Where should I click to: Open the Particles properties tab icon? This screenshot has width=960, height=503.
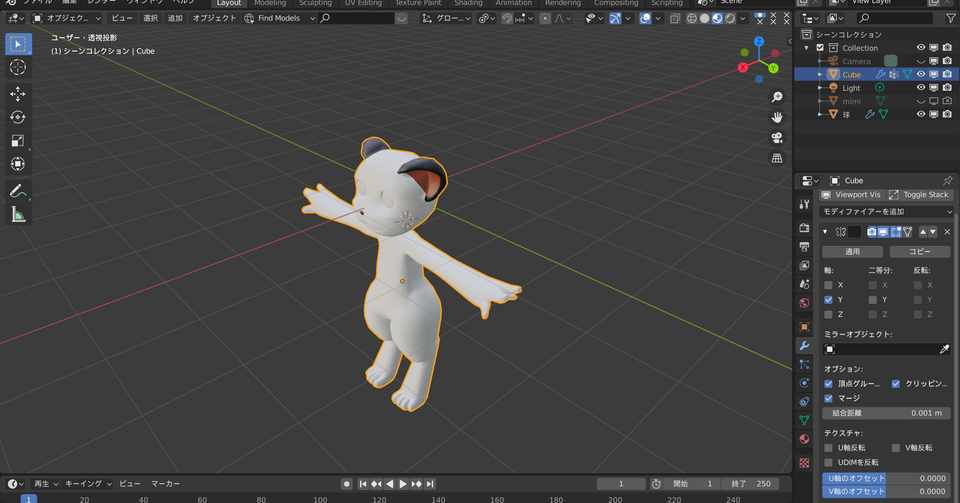pos(804,365)
